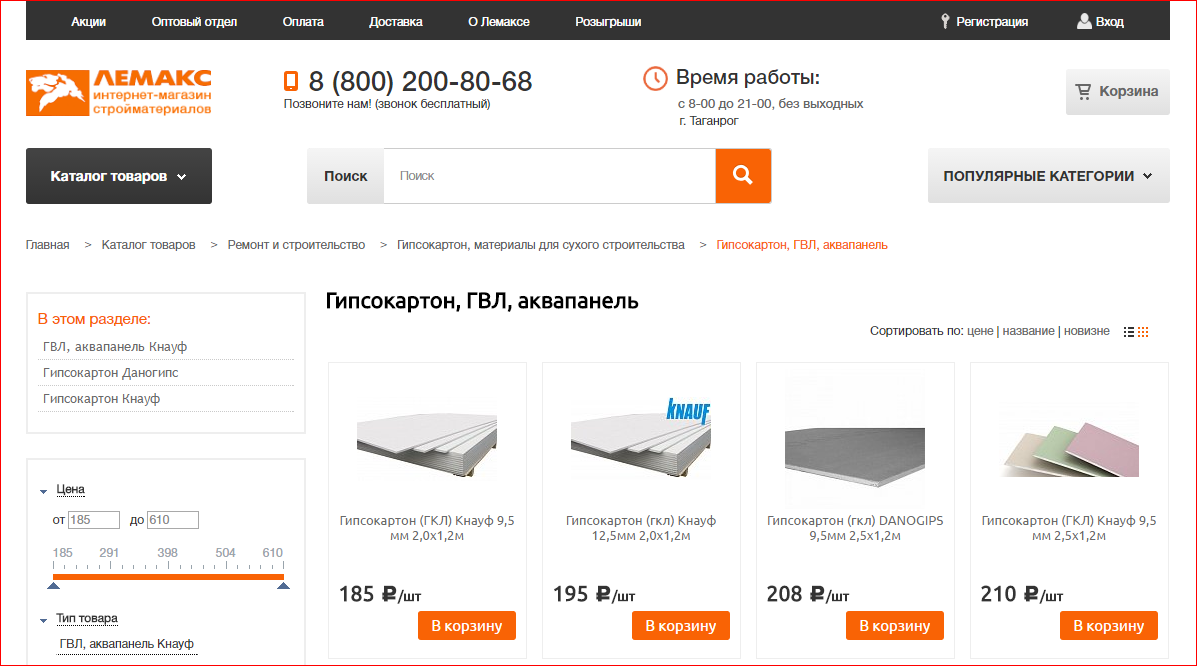Image resolution: width=1197 pixels, height=666 pixels.
Task: Switch to list view icon
Action: coord(1128,331)
